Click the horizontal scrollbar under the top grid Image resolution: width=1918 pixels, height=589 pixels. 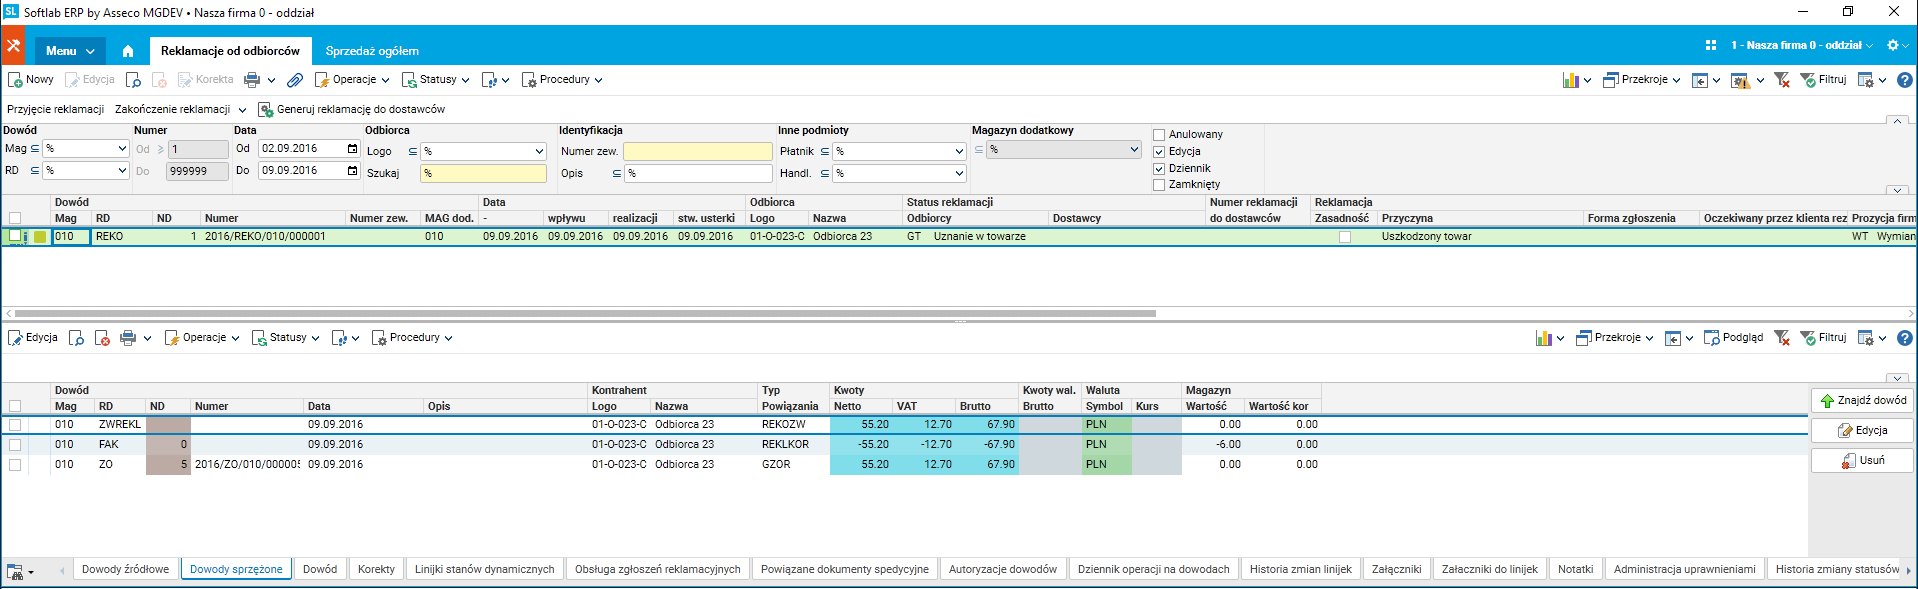click(585, 313)
